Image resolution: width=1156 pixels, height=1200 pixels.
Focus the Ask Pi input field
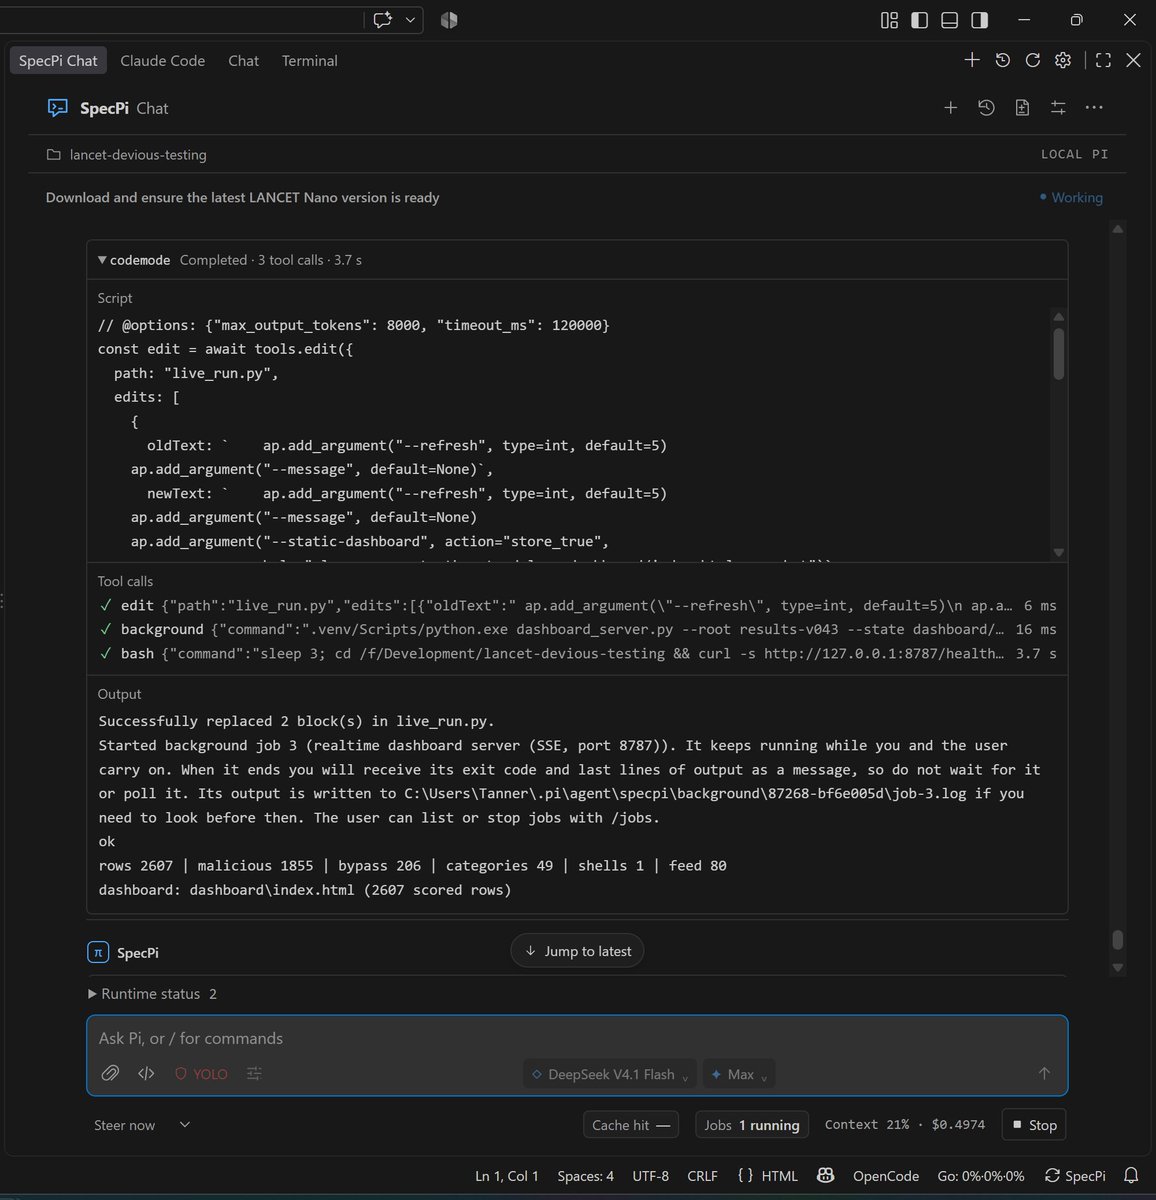pyautogui.click(x=577, y=1038)
